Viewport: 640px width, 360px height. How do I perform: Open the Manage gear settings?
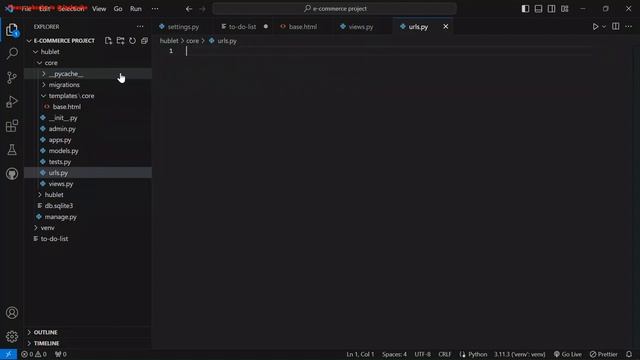click(12, 336)
